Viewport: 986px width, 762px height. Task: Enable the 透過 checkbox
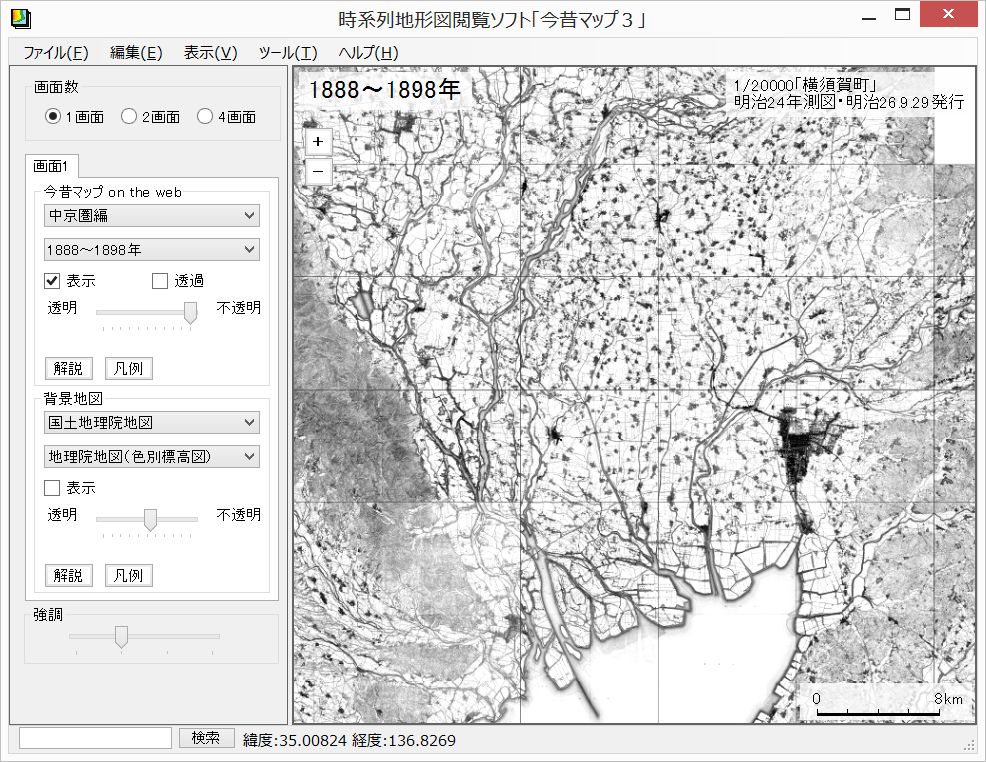coord(160,281)
